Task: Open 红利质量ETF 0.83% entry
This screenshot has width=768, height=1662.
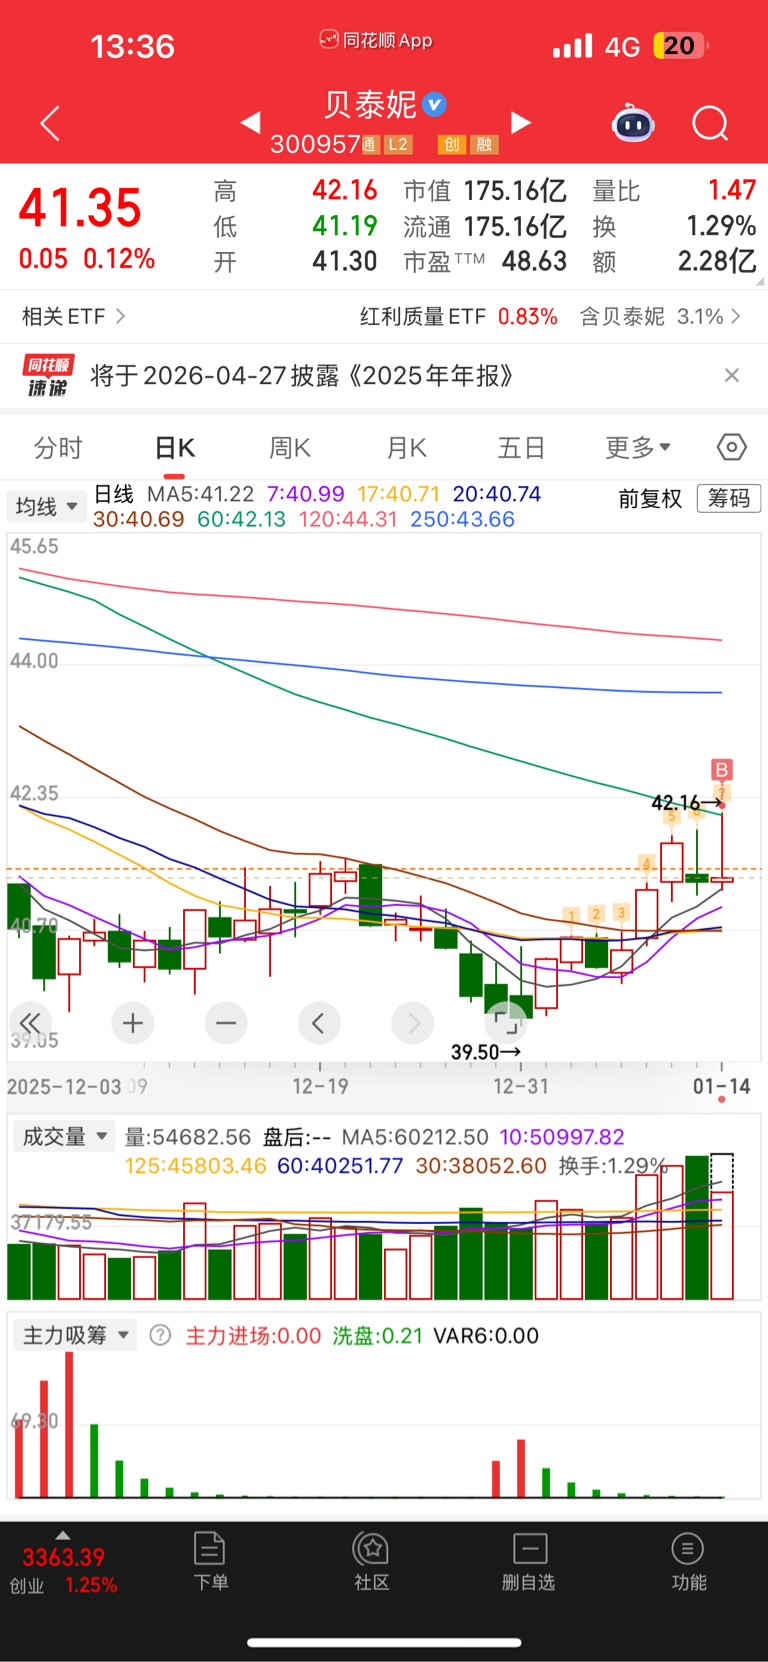Action: coord(458,317)
